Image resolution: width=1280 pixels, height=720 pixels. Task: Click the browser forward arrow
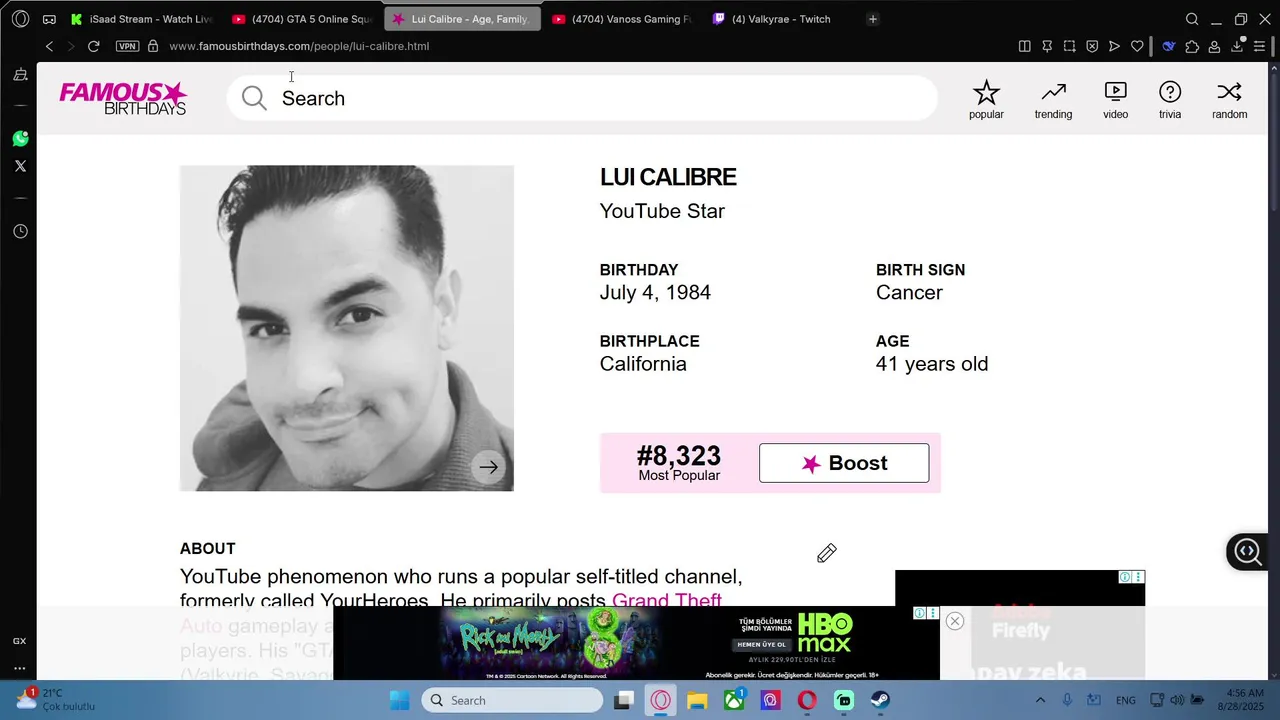click(71, 46)
